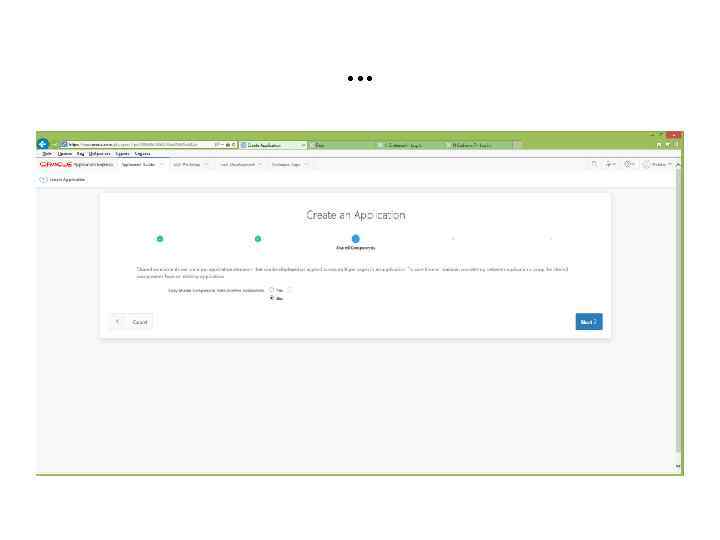Click the back arrow button left of Cancel
This screenshot has width=720, height=540.
tap(118, 322)
